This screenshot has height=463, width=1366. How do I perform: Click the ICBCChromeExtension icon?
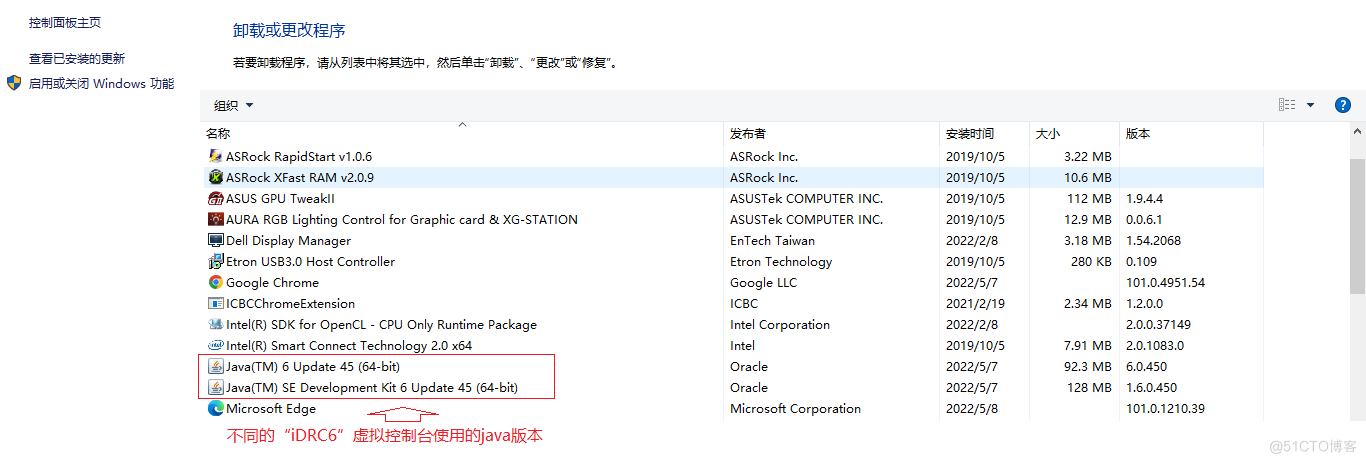215,303
